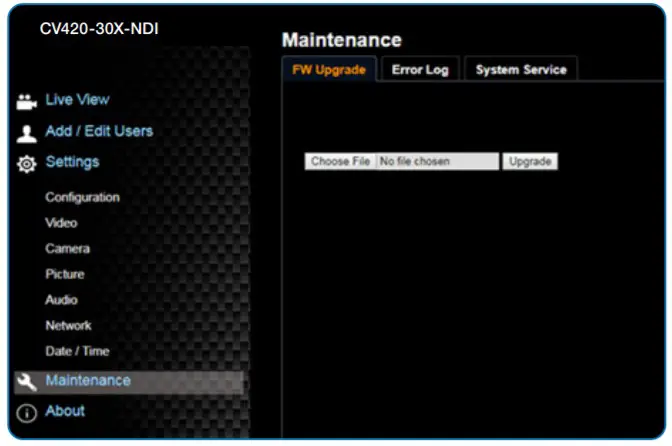This screenshot has height=446, width=672.
Task: Switch to the FW Upgrade tab
Action: pos(329,69)
